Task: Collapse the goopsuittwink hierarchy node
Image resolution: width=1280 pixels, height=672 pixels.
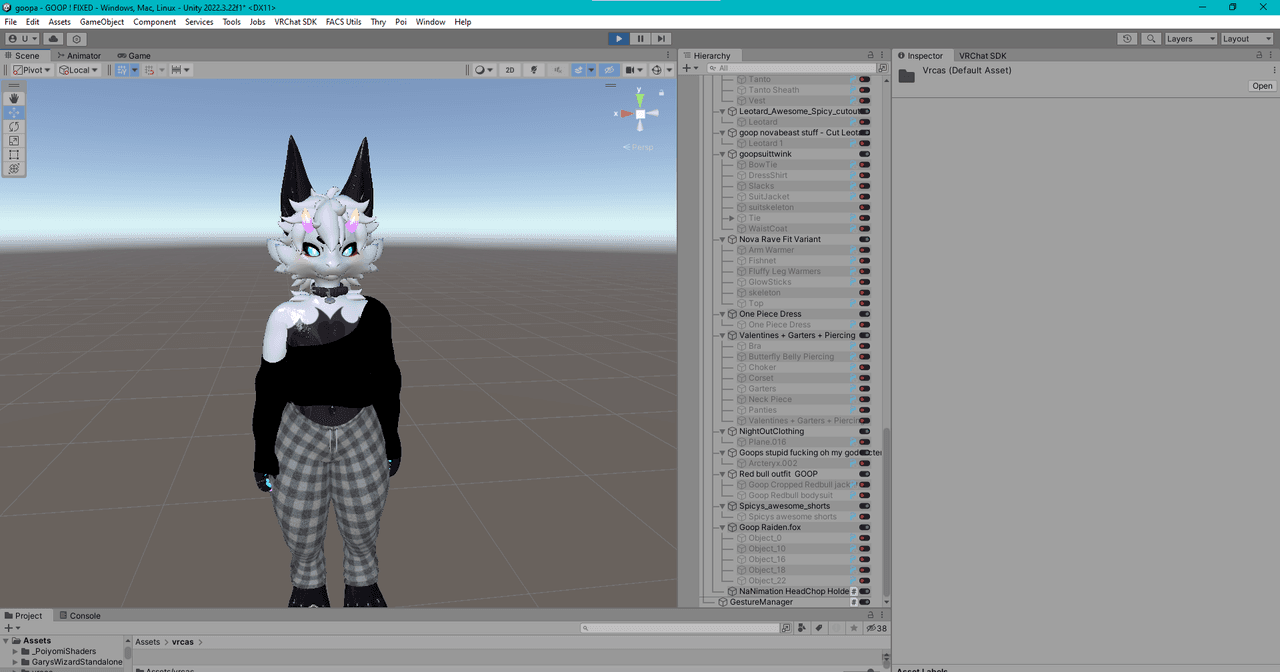Action: click(723, 154)
